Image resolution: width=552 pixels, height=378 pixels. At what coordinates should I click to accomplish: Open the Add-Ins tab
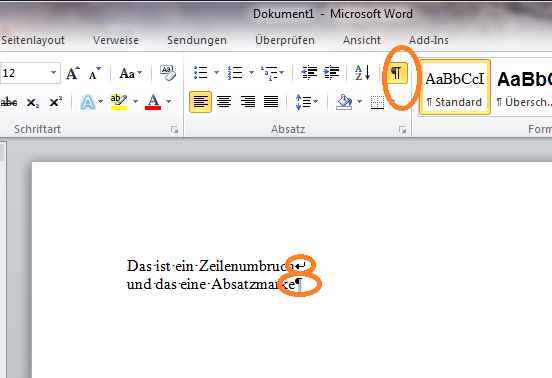[429, 40]
